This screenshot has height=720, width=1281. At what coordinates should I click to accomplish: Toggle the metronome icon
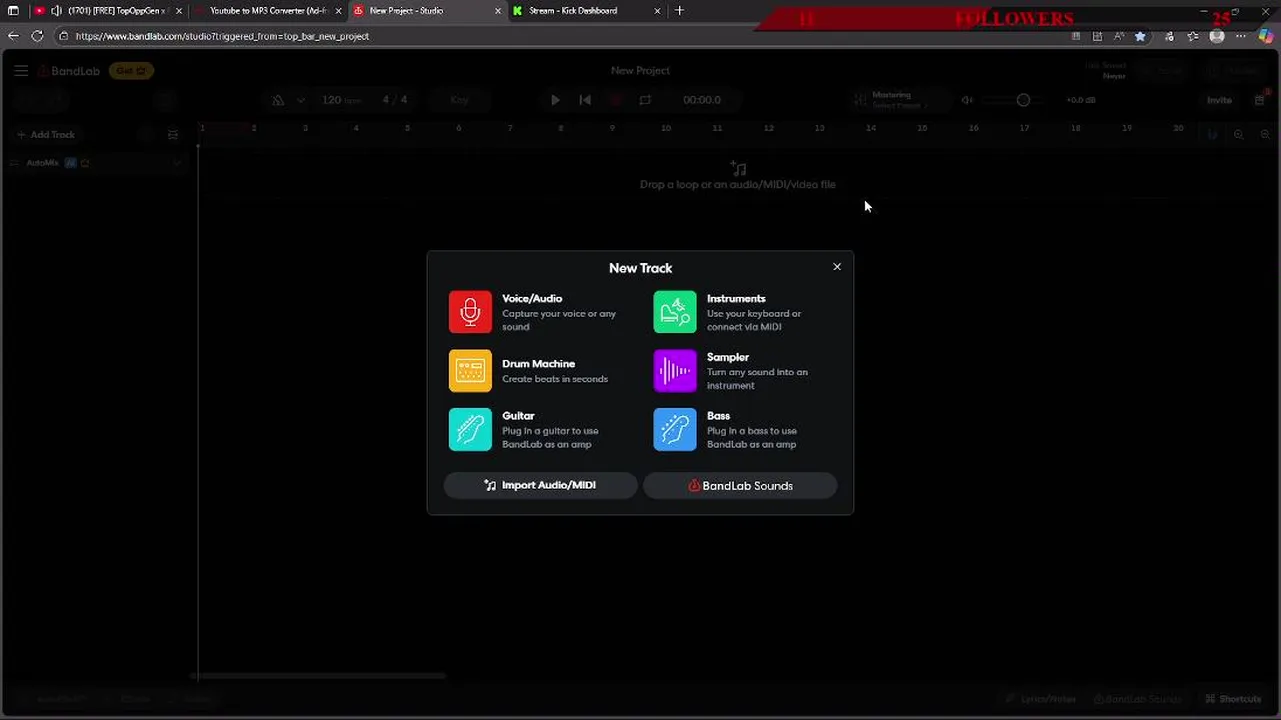pos(278,100)
